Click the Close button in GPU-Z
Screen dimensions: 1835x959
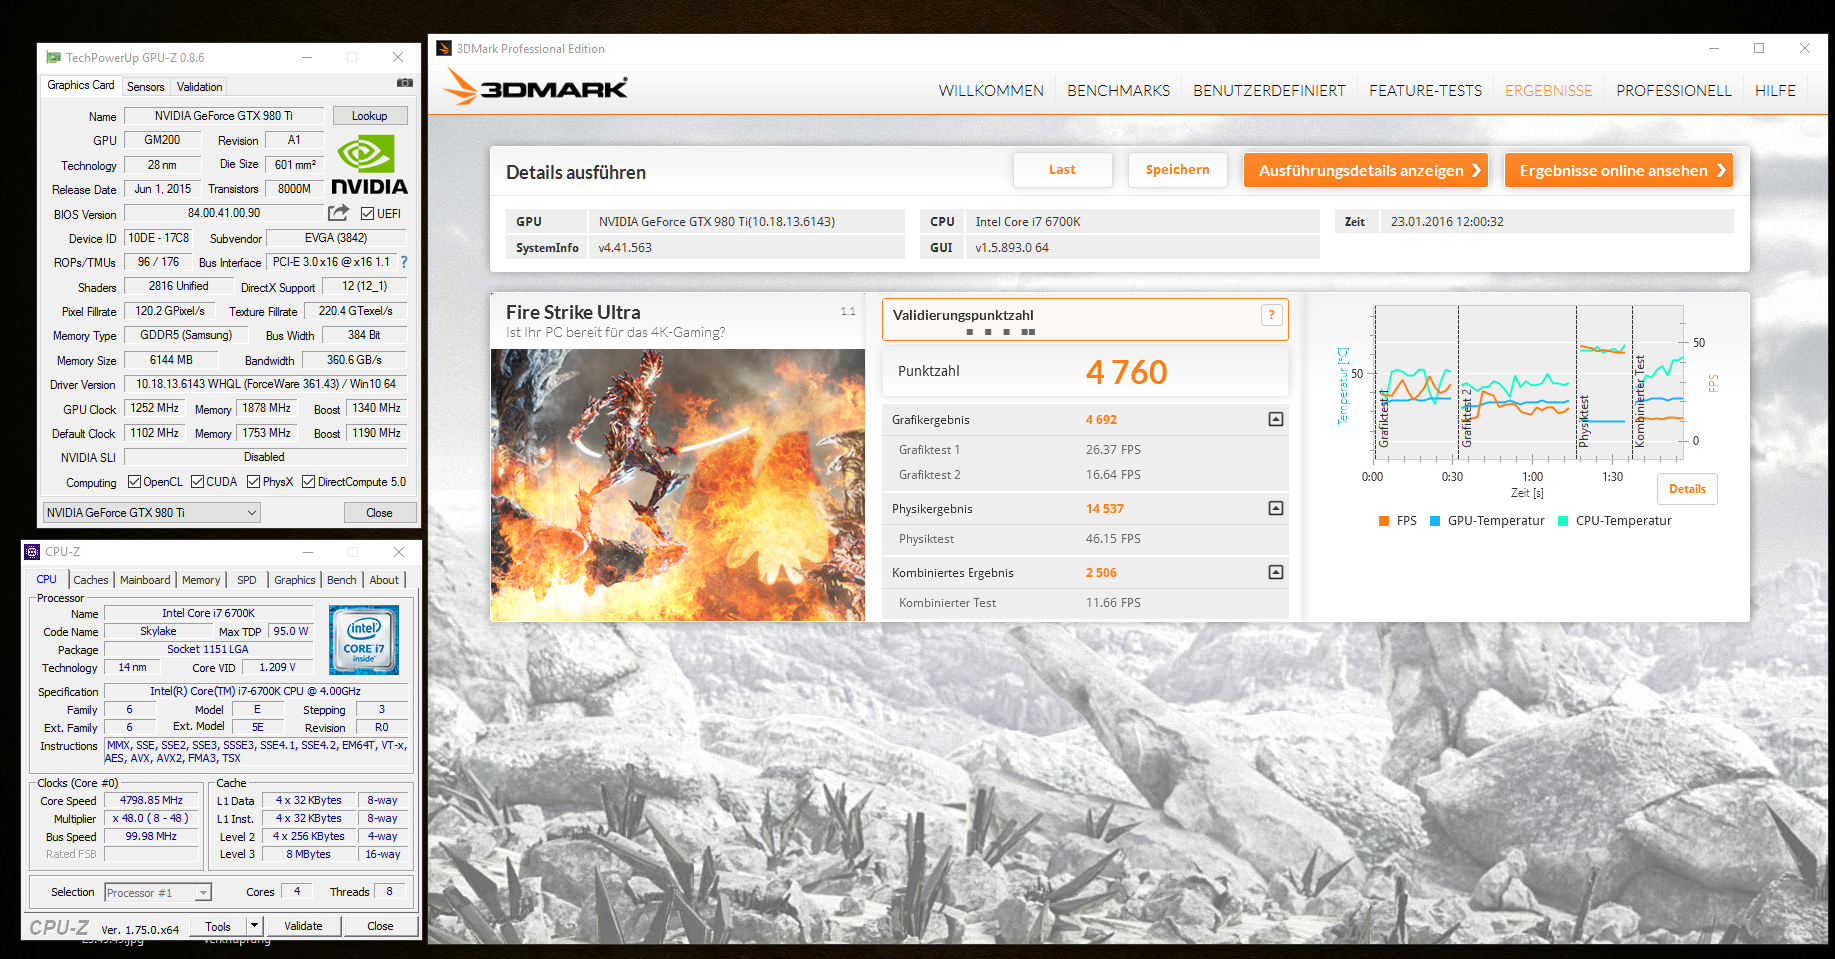379,513
